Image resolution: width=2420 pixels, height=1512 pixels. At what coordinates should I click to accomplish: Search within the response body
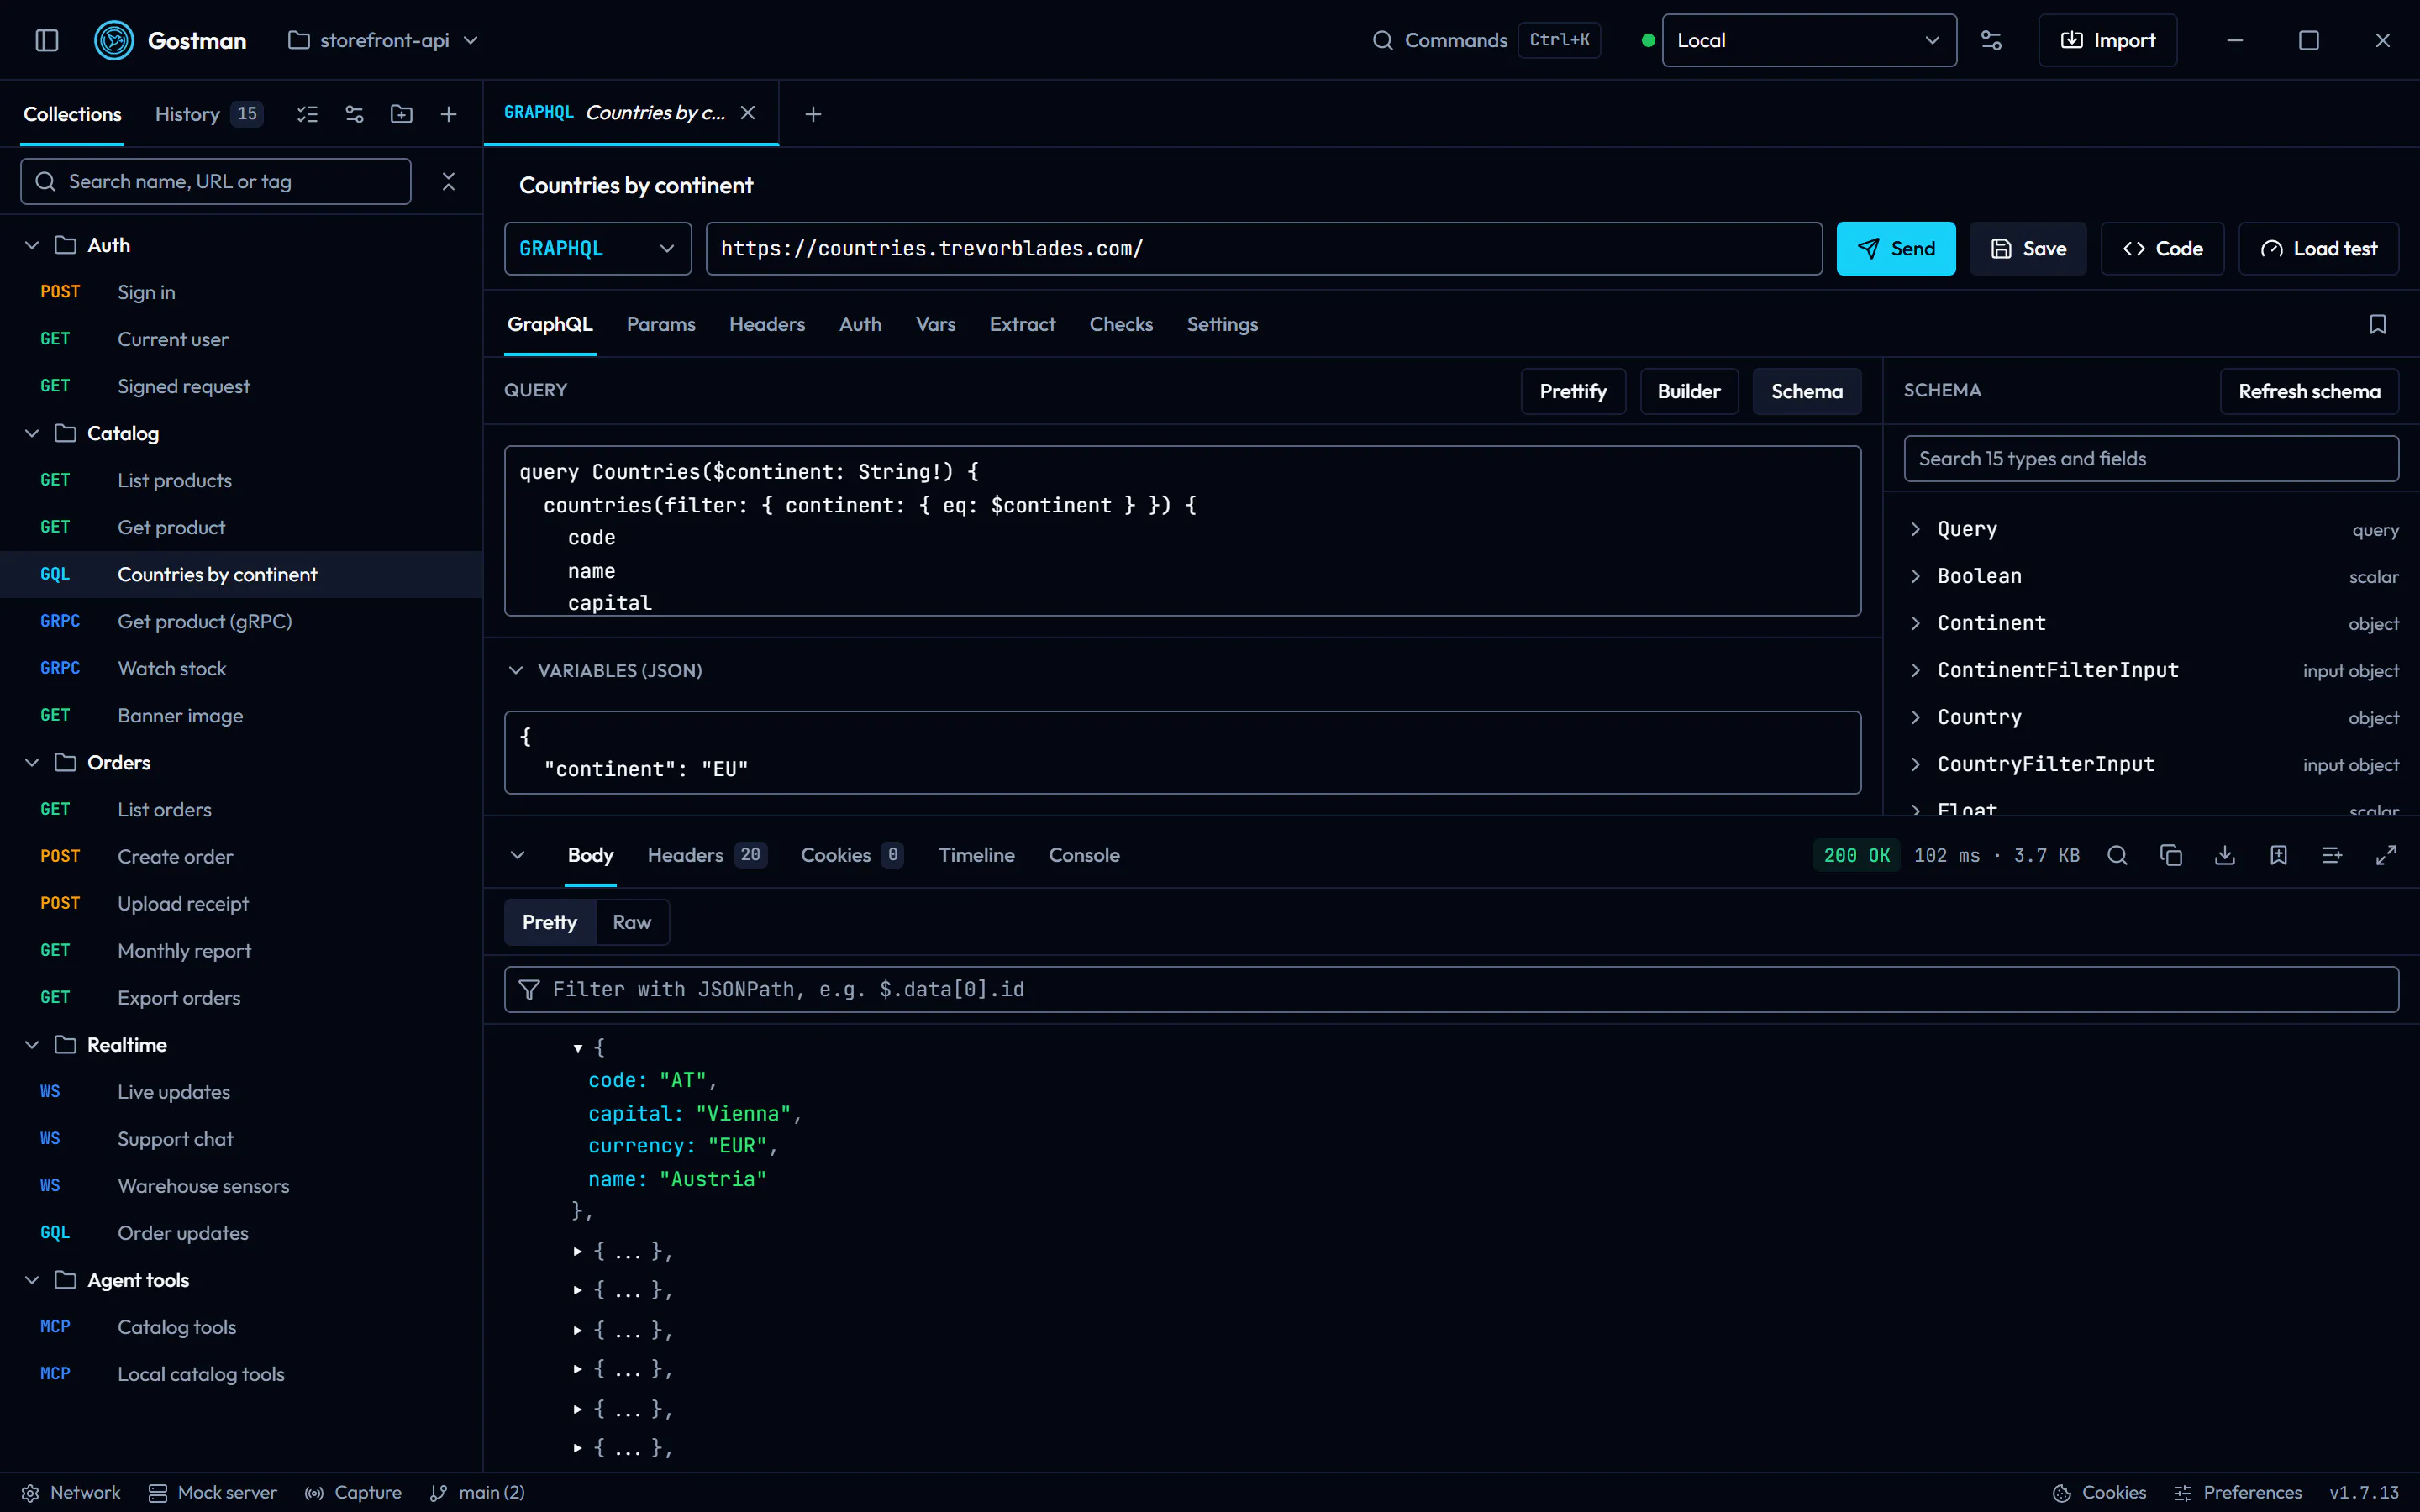[x=2117, y=855]
